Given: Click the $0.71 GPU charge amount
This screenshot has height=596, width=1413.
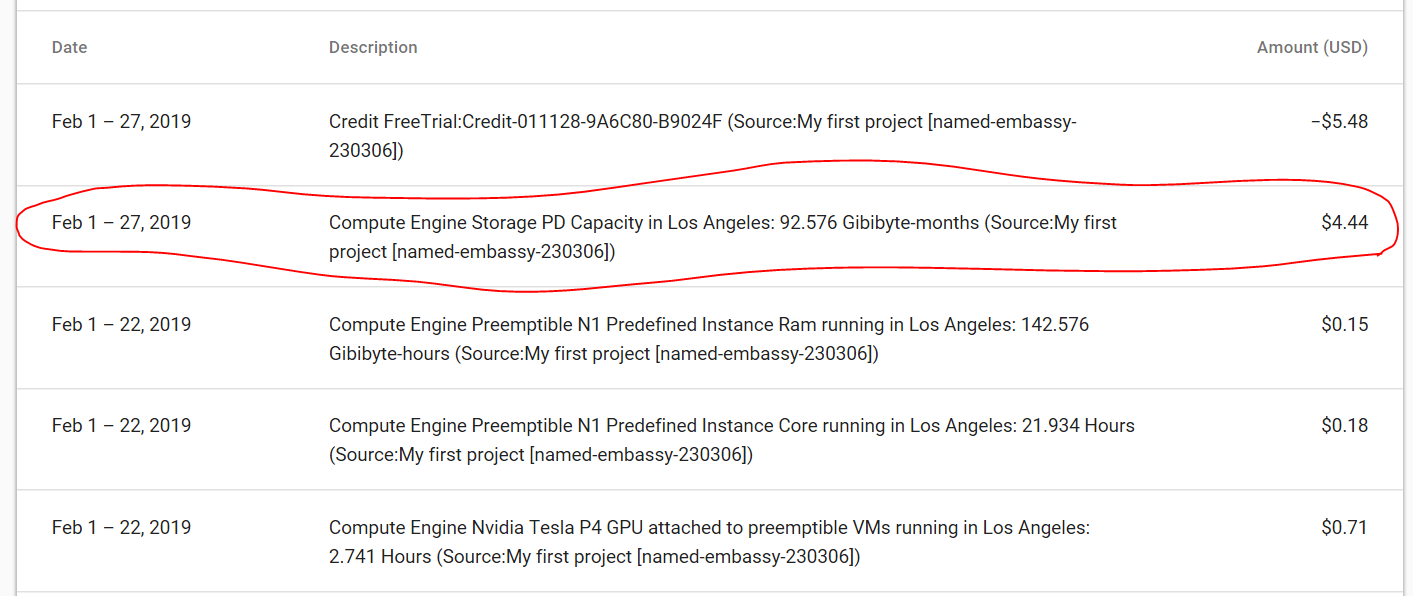Looking at the screenshot, I should point(1344,527).
